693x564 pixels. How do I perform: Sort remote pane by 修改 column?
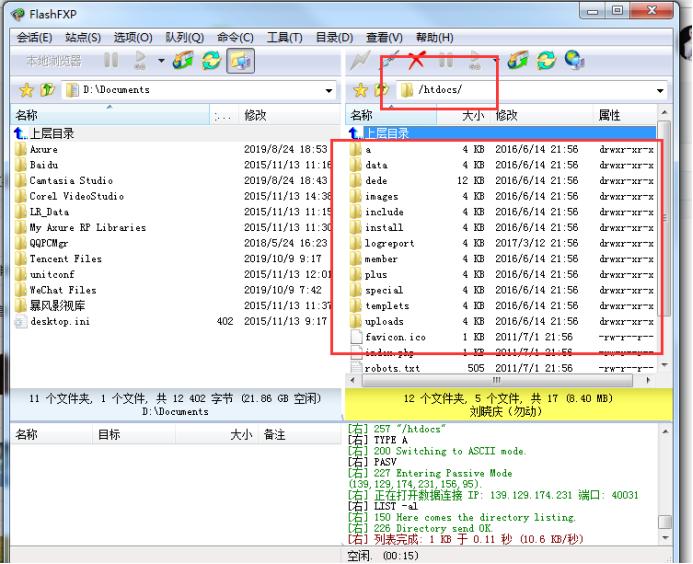coord(541,115)
